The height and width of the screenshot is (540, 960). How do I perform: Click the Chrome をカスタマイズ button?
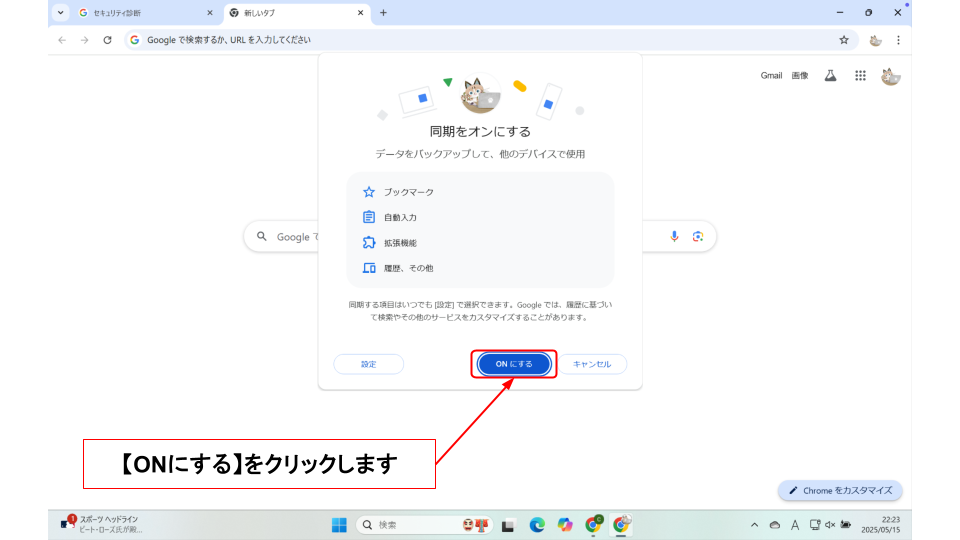click(x=840, y=491)
